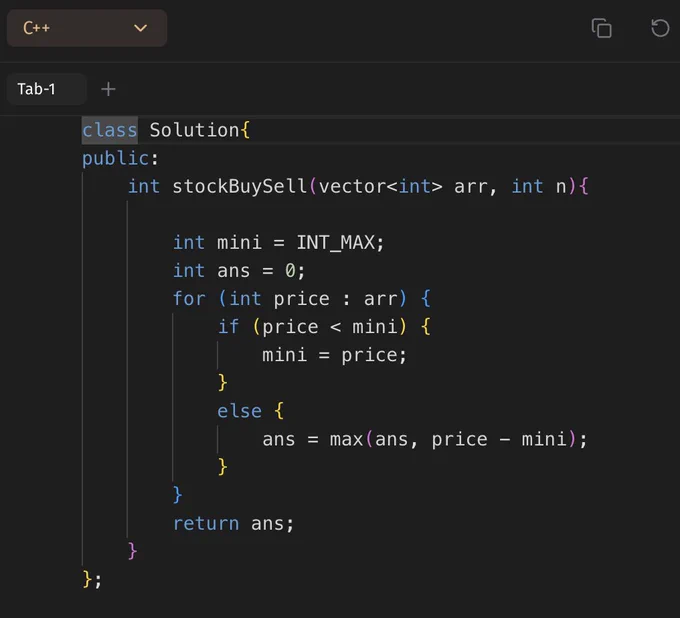
Task: Click the pink closing brace of function
Action: click(x=132, y=551)
